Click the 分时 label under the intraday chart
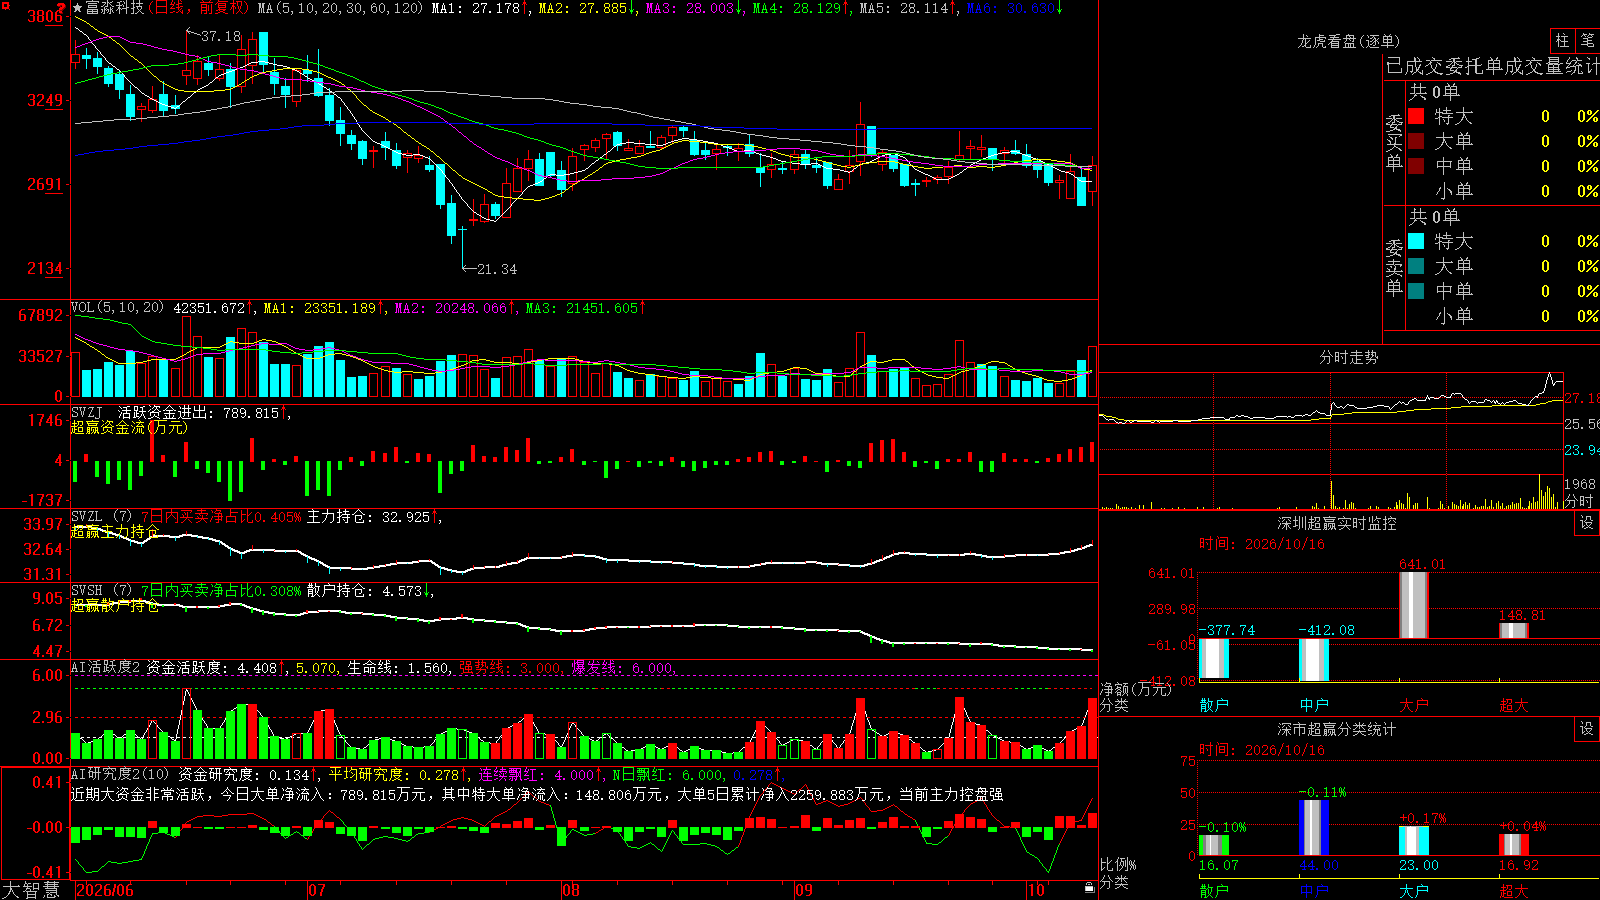Viewport: 1600px width, 900px height. point(1579,501)
